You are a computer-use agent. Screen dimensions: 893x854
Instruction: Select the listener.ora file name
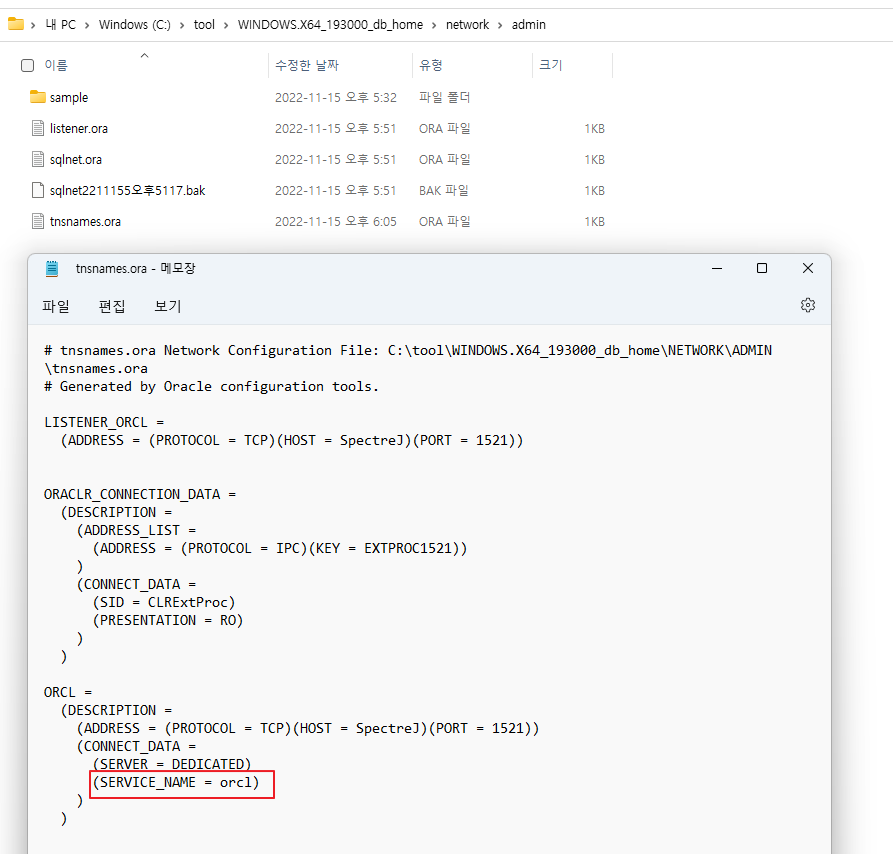[79, 129]
